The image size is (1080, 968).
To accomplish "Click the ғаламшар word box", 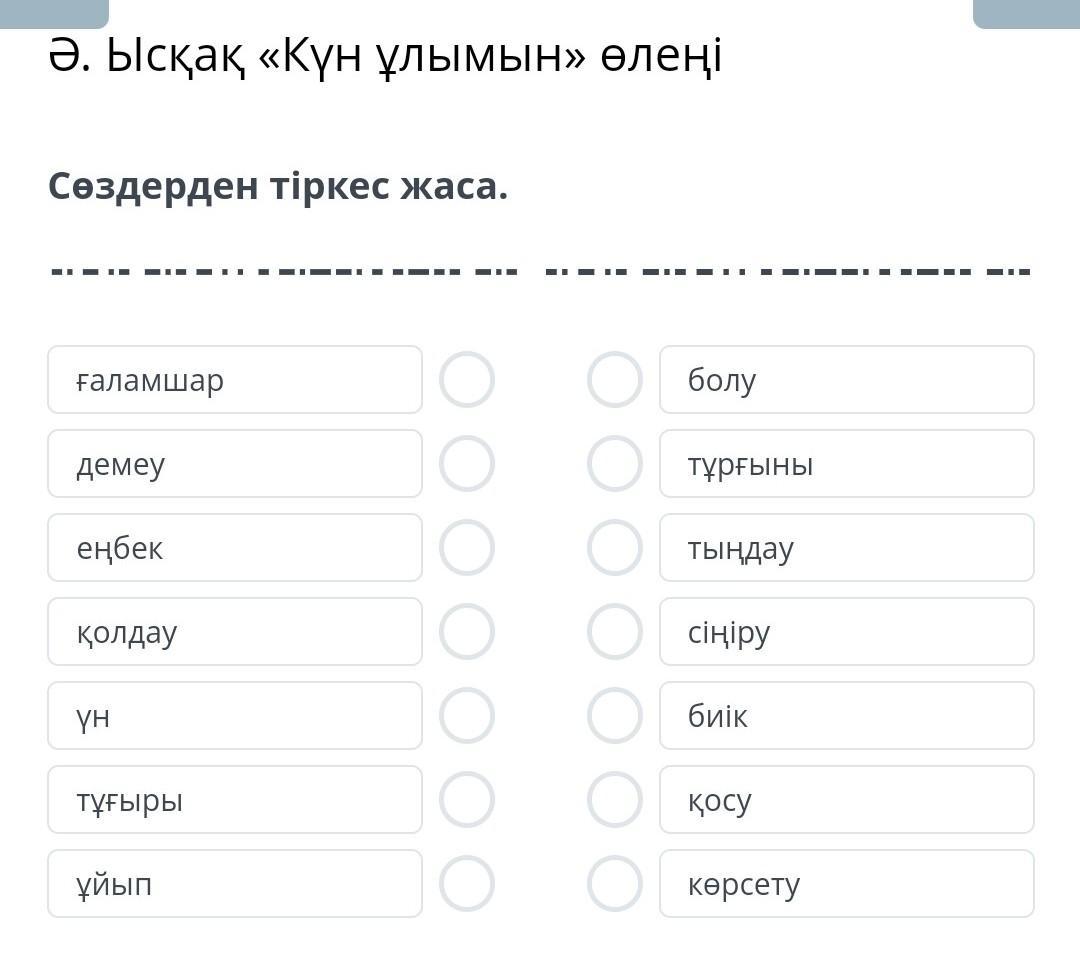I will [235, 380].
